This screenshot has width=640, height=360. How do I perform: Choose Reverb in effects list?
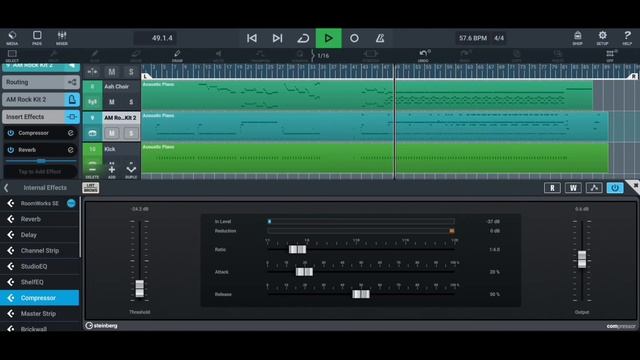click(40, 219)
